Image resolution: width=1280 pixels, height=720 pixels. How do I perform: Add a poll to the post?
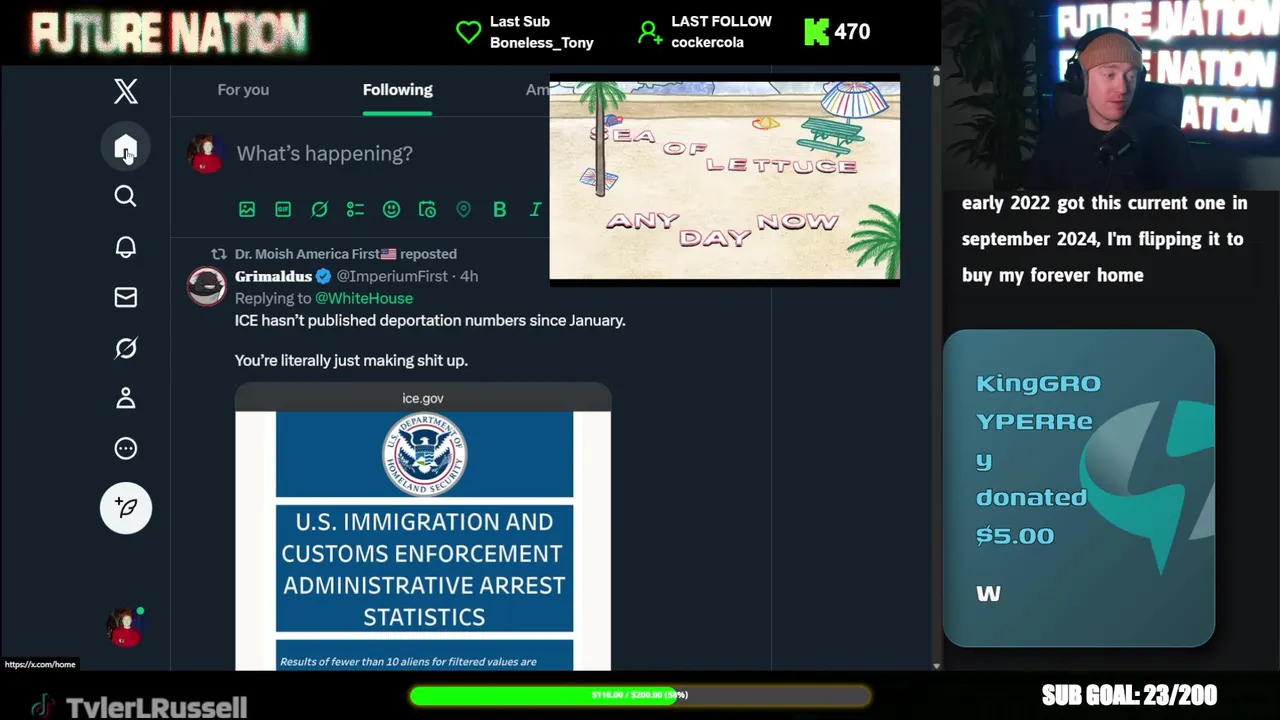(355, 209)
